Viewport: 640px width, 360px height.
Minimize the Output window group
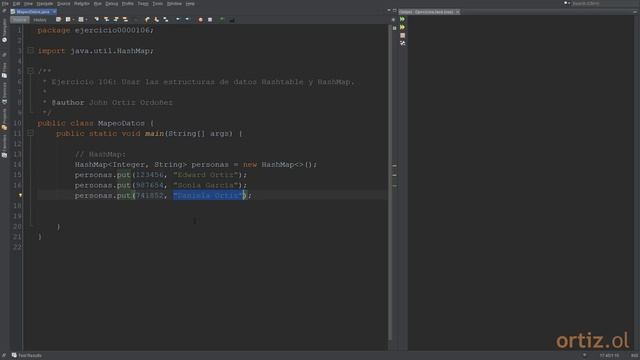click(635, 12)
